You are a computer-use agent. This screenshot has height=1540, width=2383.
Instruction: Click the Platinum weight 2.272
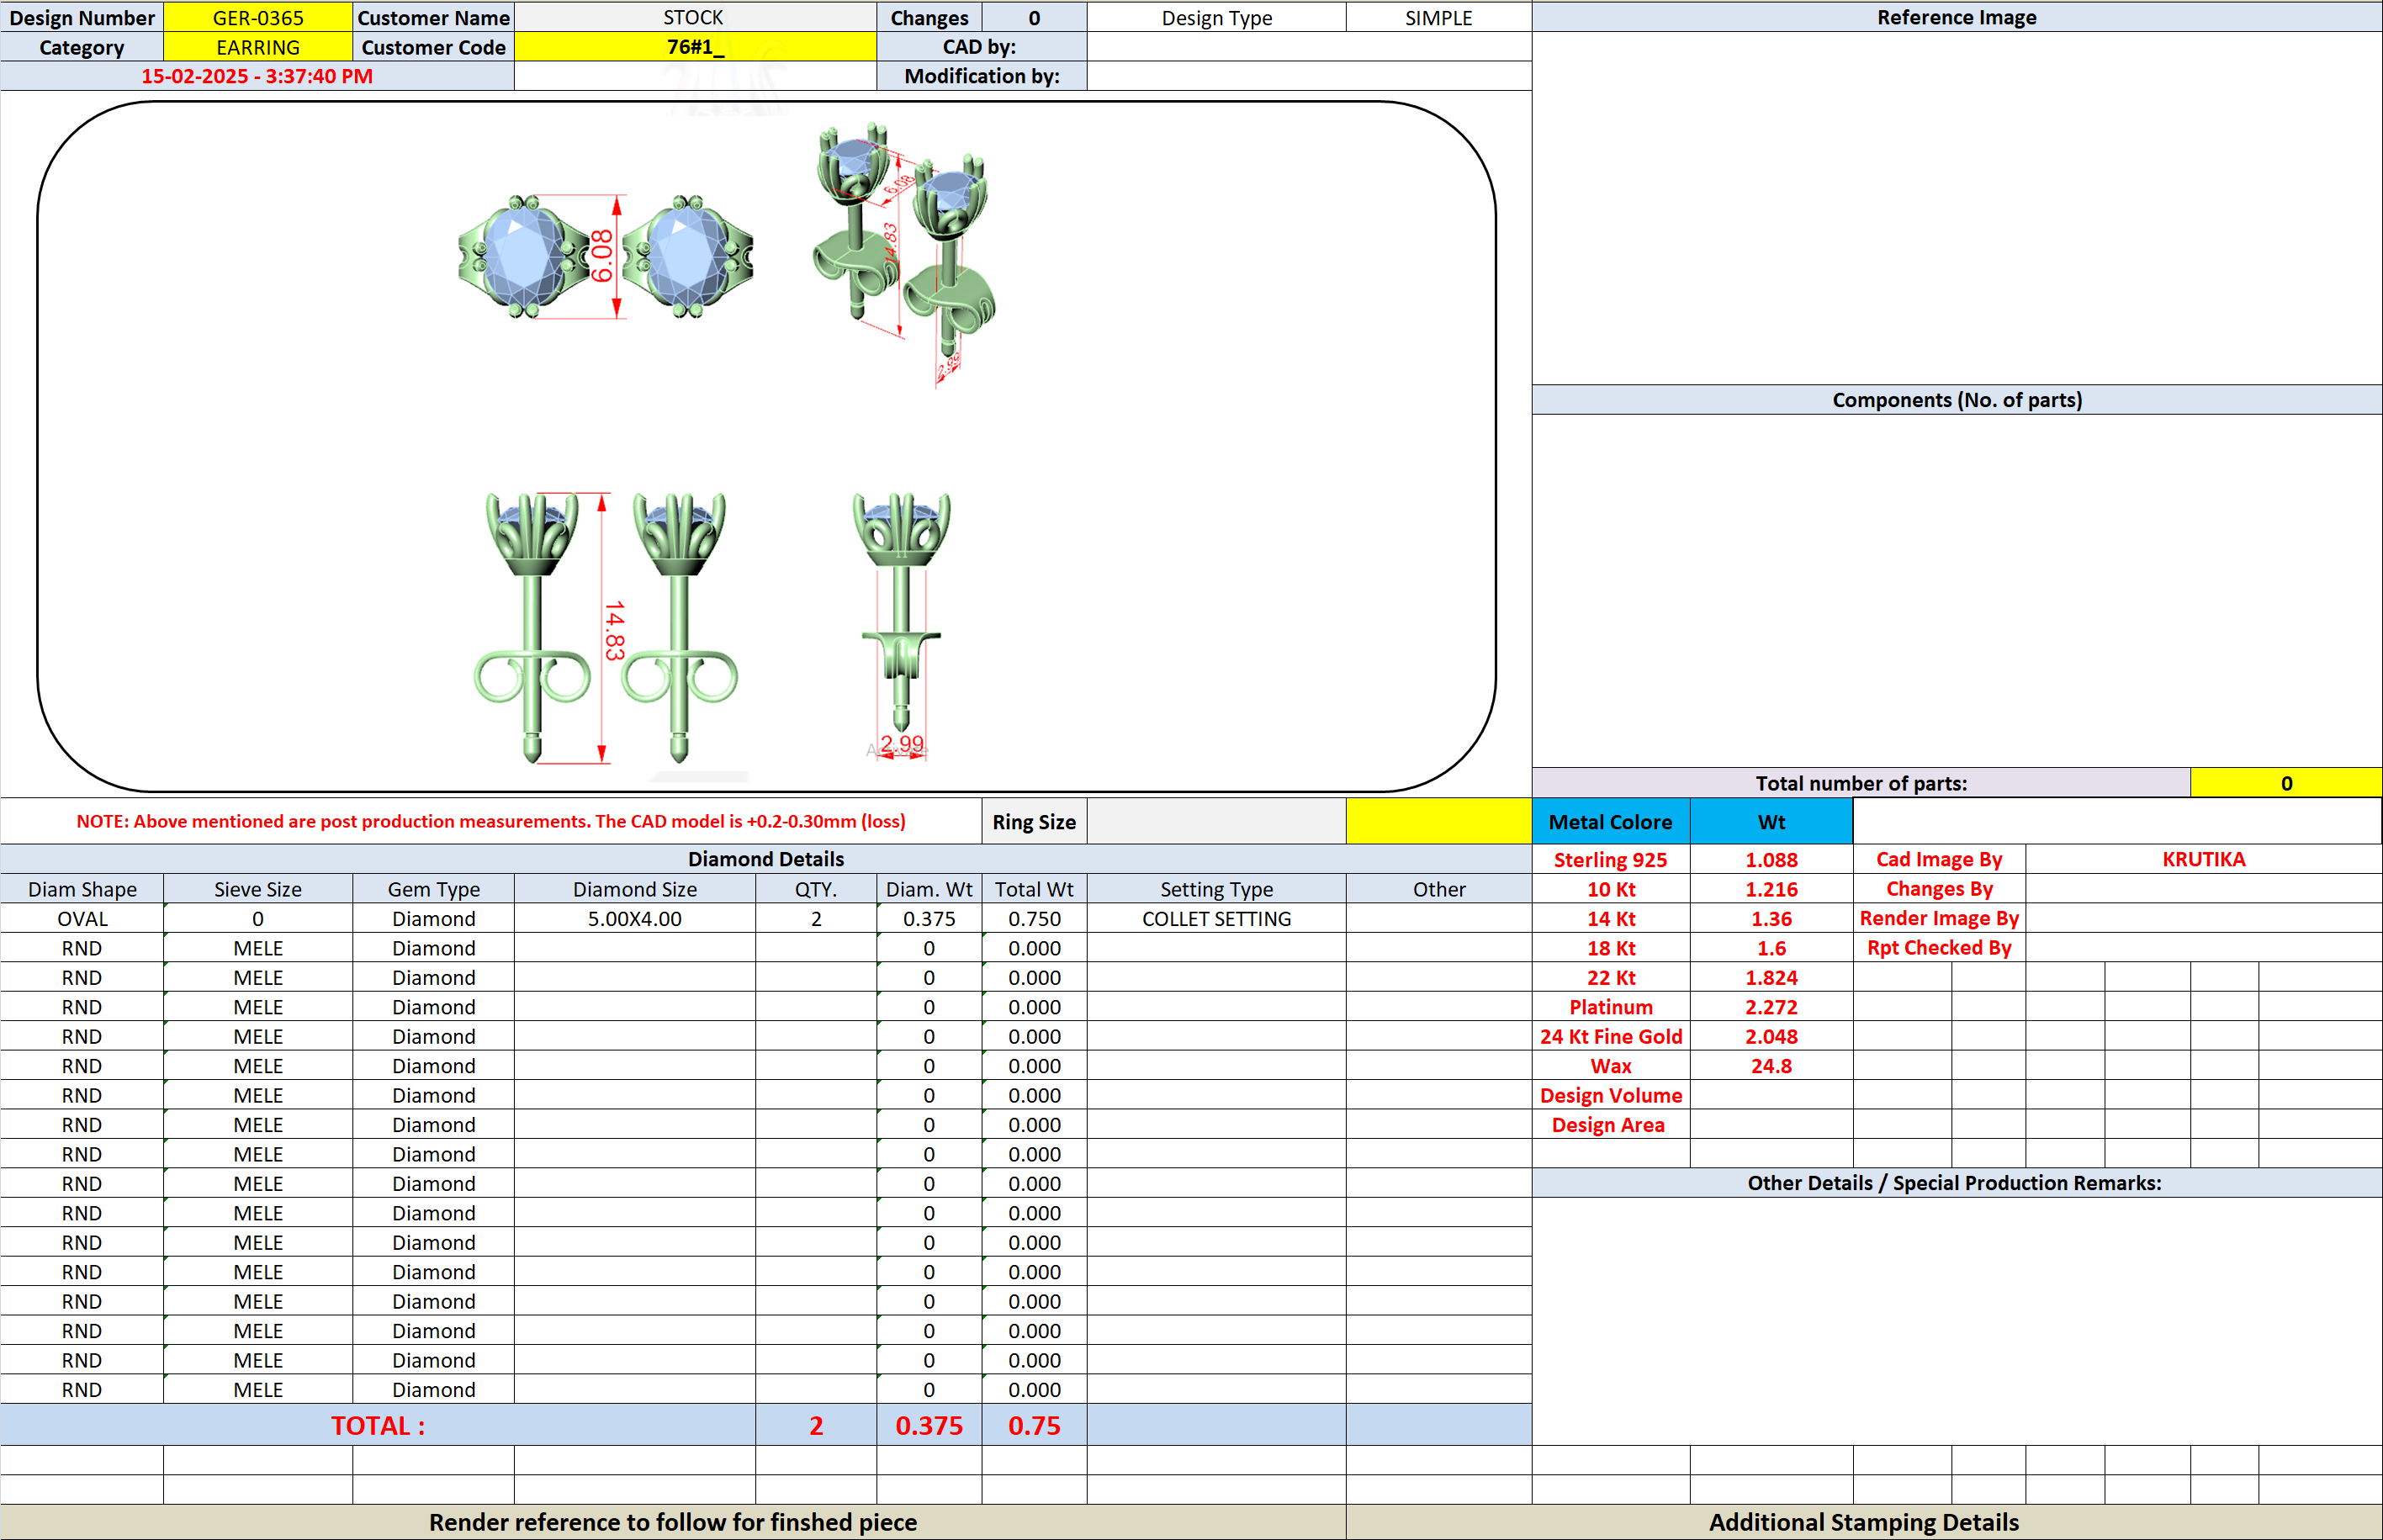click(x=1771, y=1007)
